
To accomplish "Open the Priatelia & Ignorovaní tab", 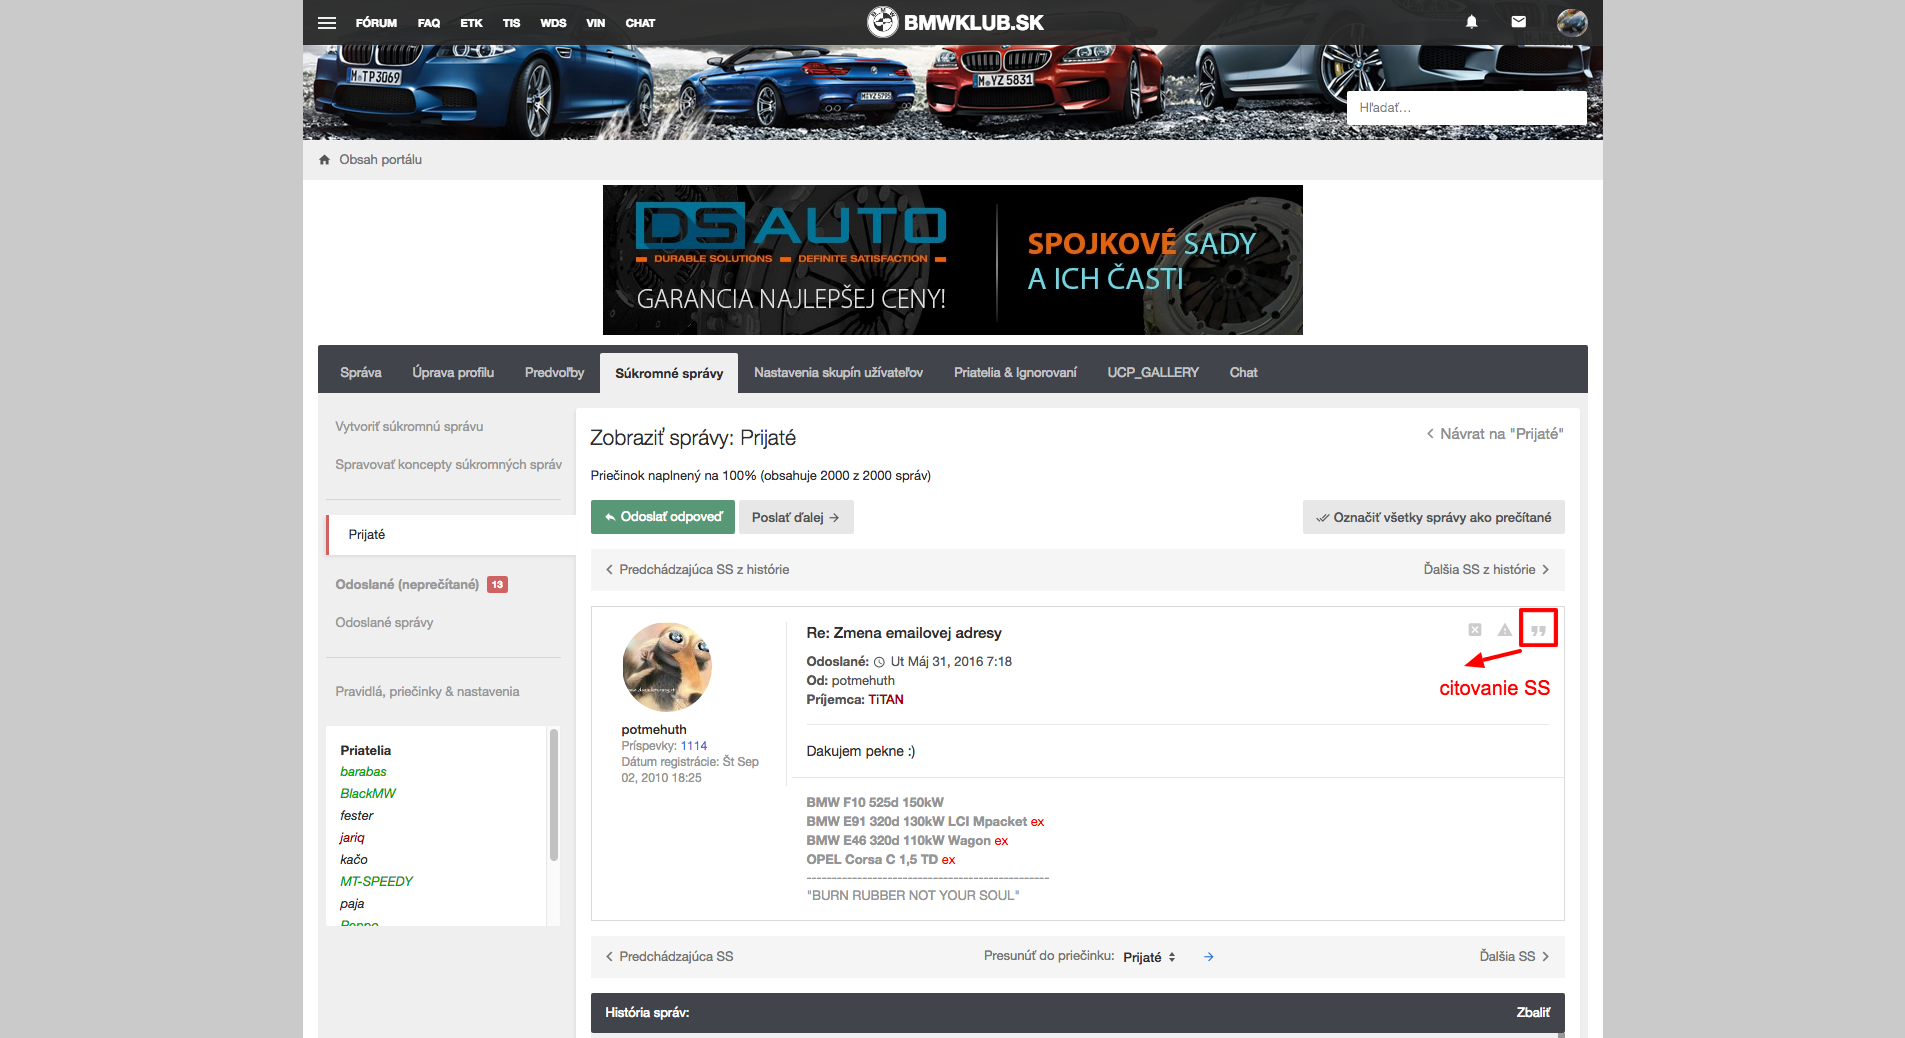I will click(1014, 372).
